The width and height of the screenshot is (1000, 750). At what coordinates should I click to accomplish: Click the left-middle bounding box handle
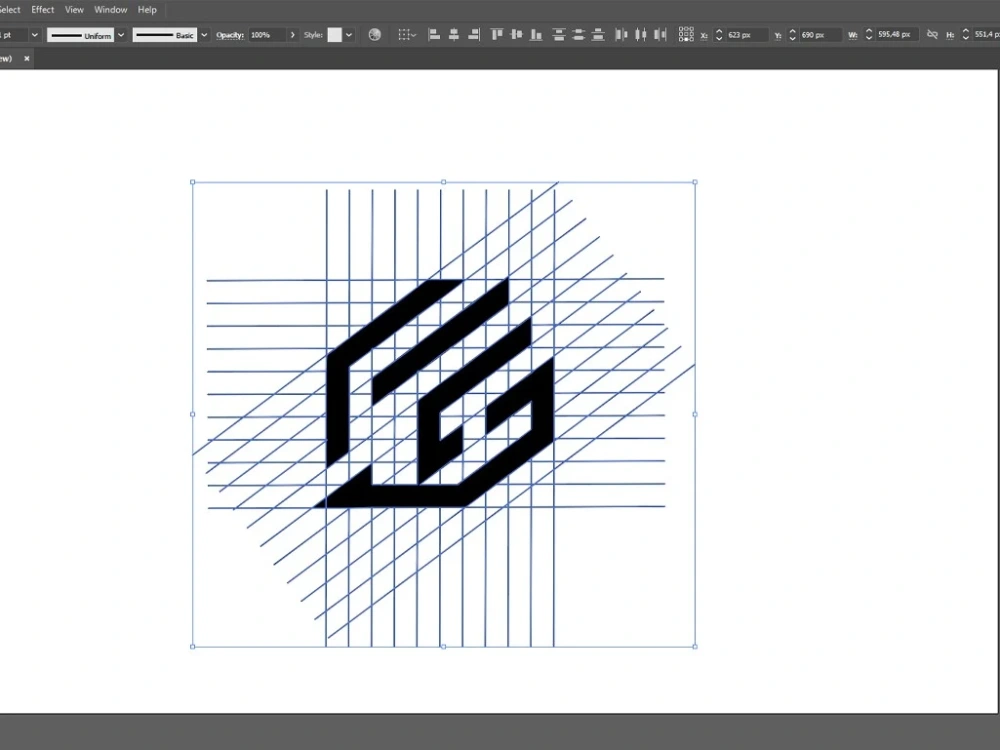pyautogui.click(x=193, y=415)
